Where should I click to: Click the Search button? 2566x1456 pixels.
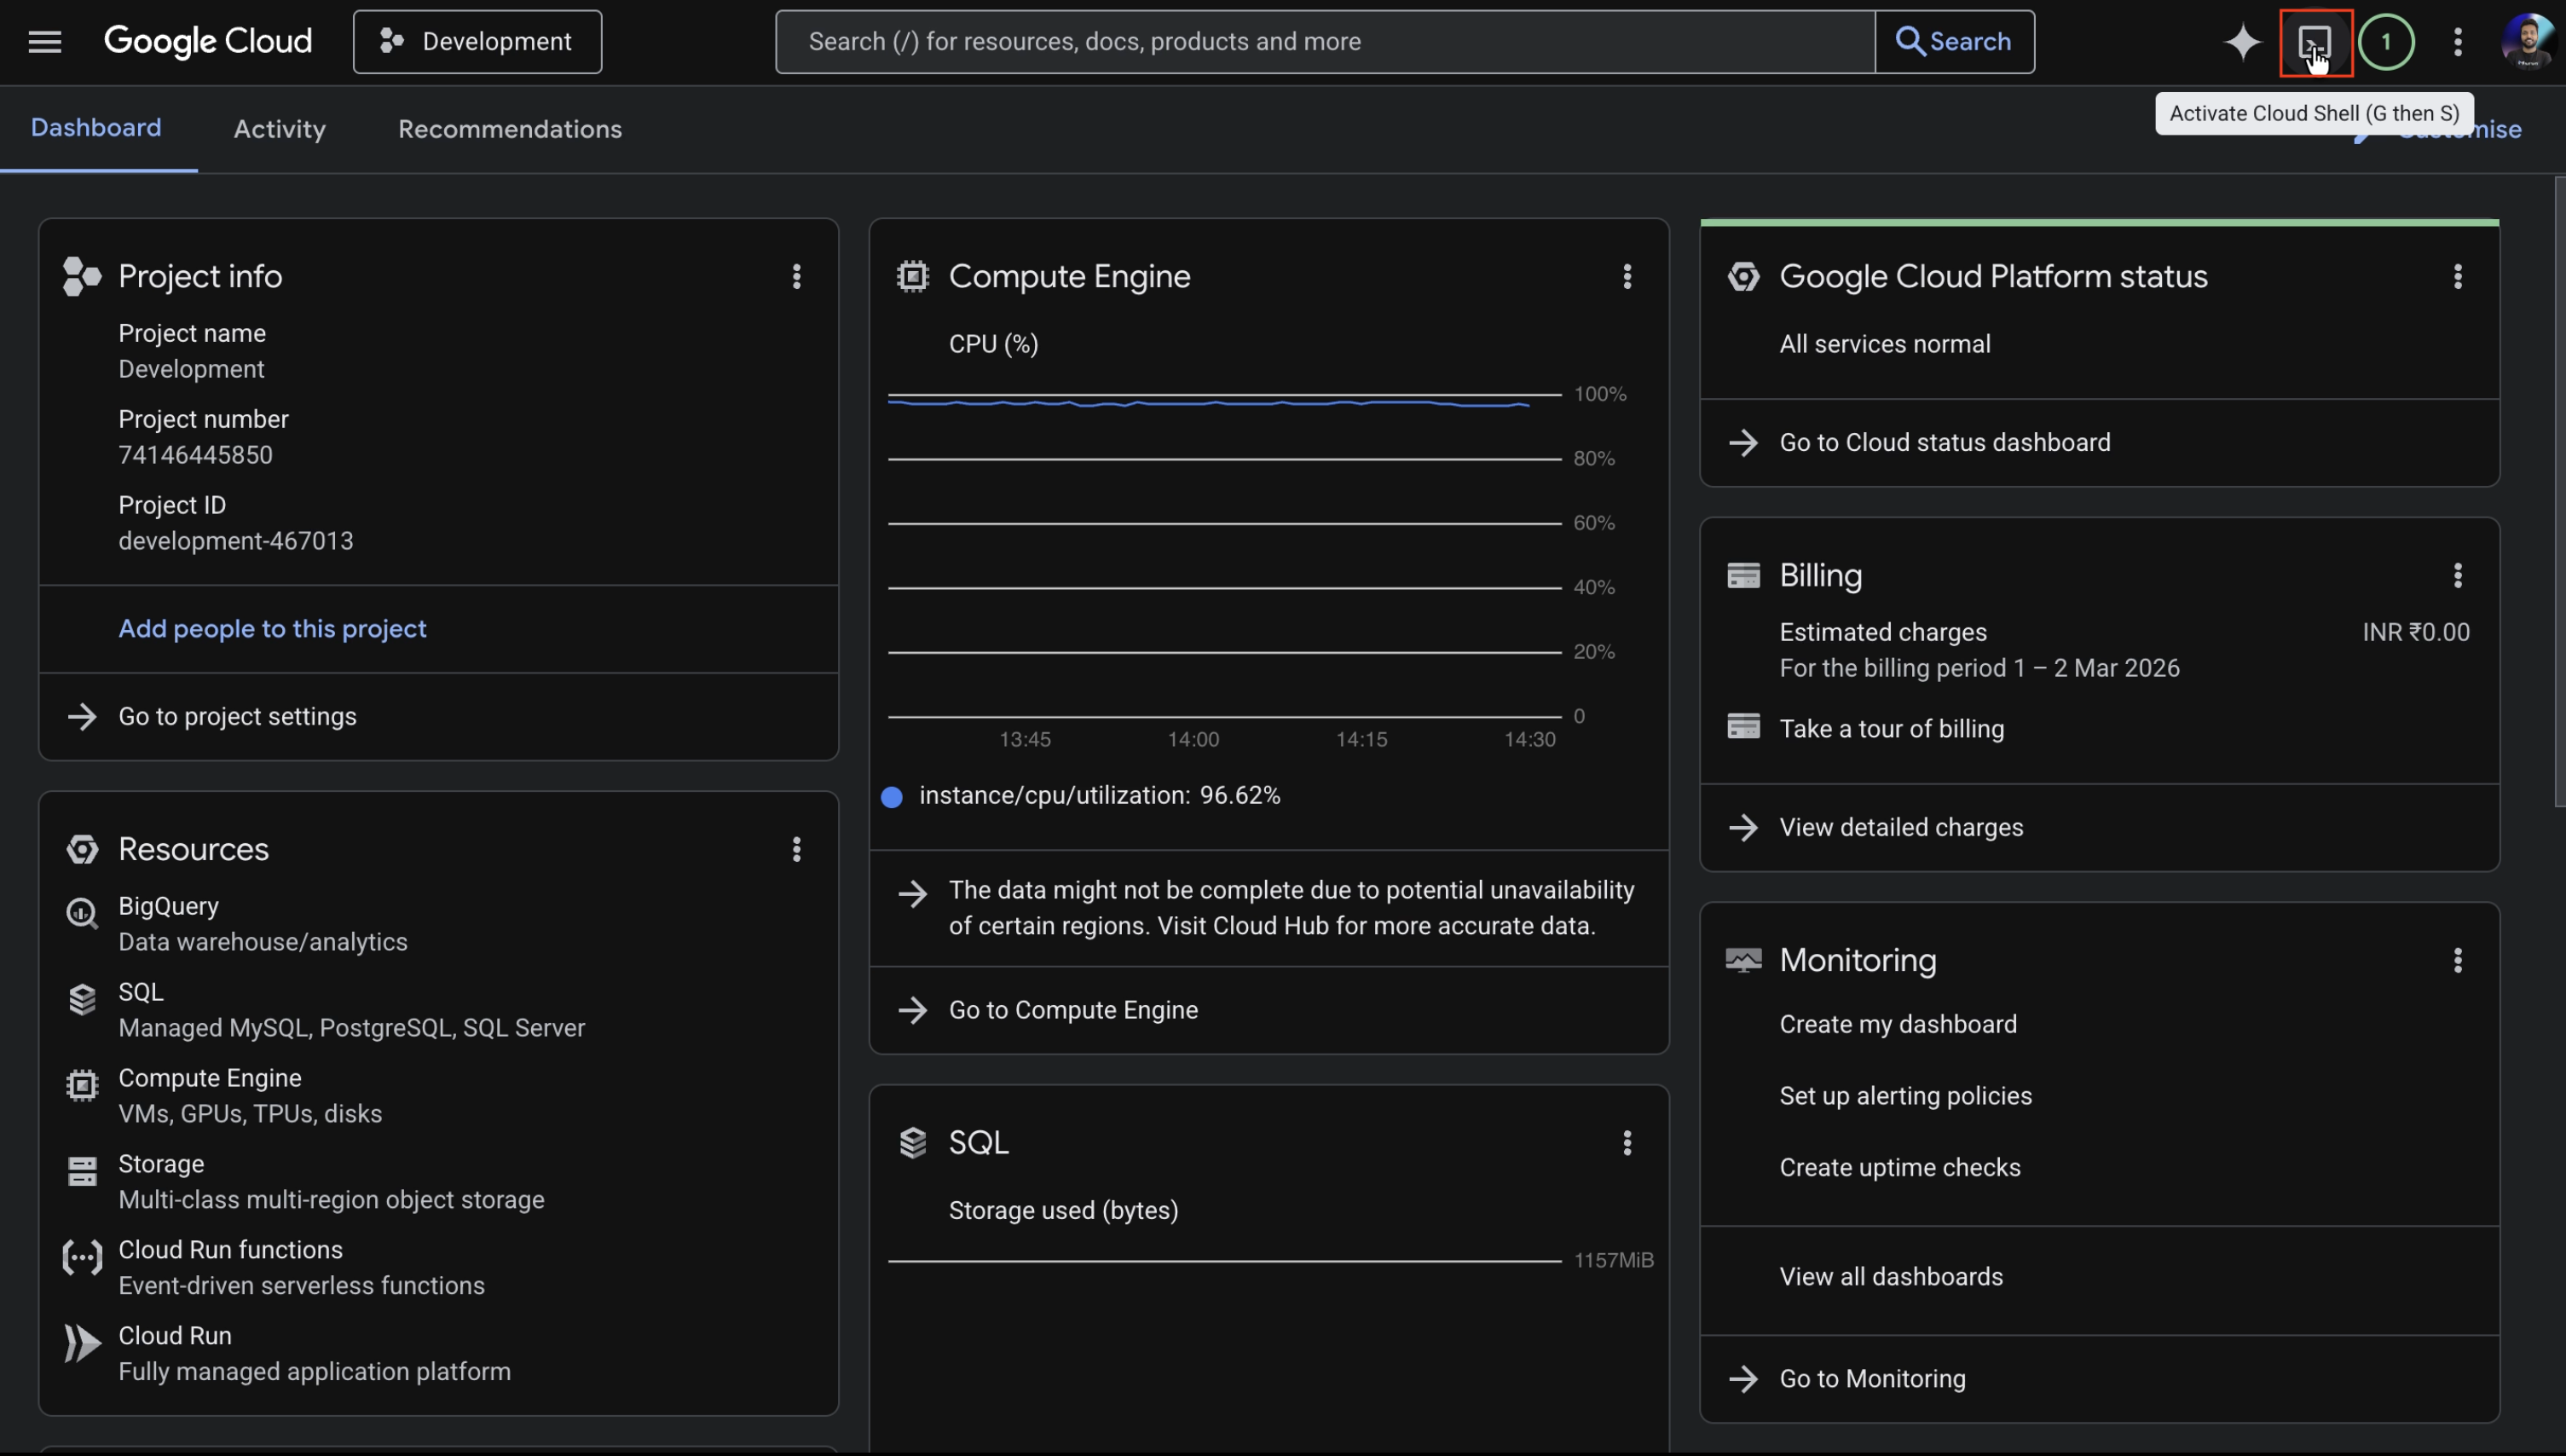pos(1954,41)
